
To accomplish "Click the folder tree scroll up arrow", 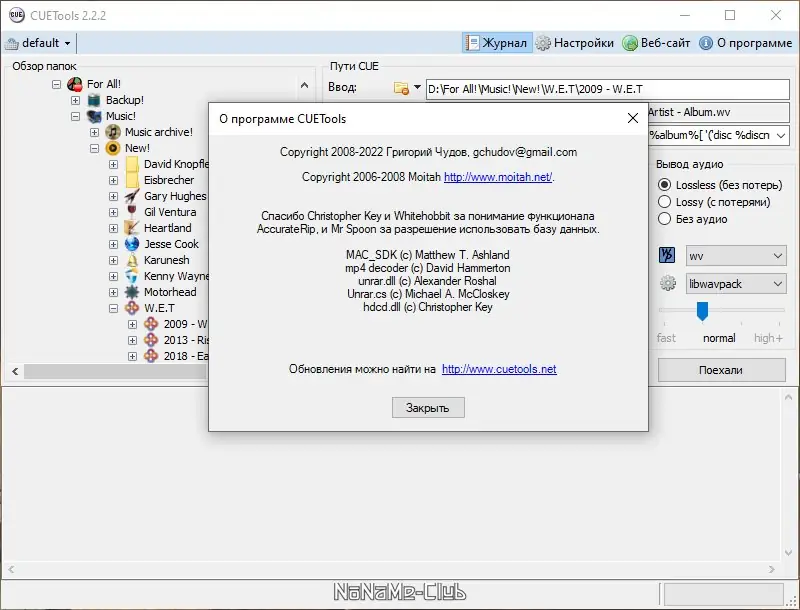I will pyautogui.click(x=305, y=85).
